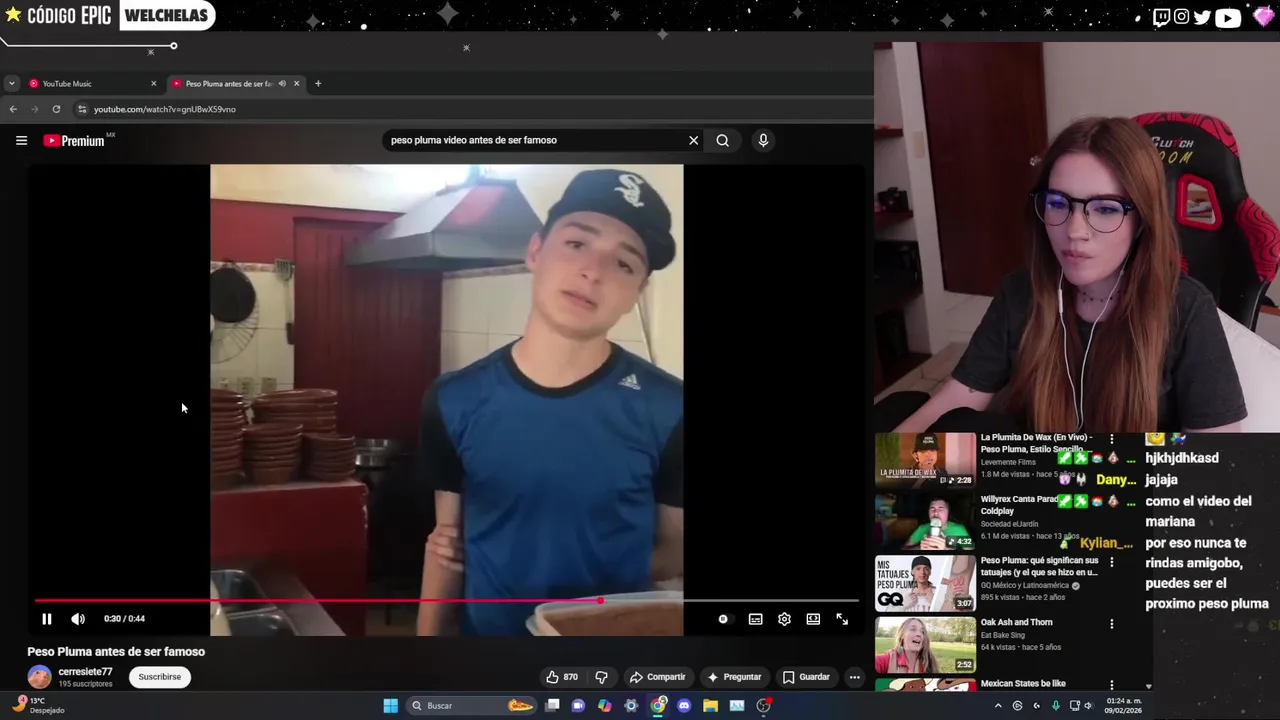
Task: Open a new browser tab
Action: click(x=318, y=84)
